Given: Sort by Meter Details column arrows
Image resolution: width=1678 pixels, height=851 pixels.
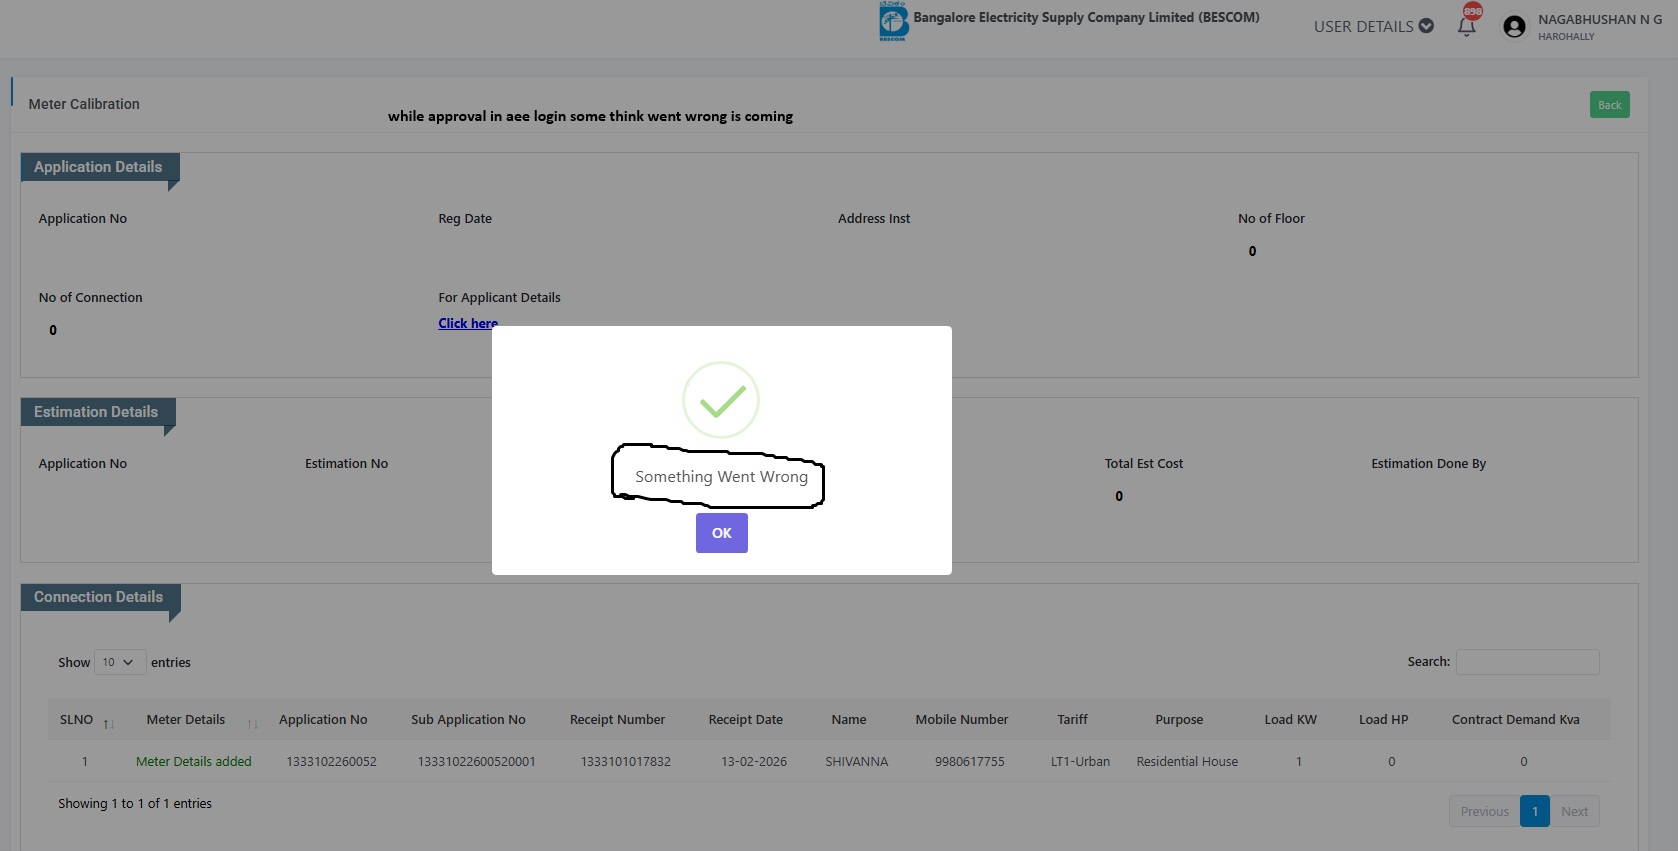Looking at the screenshot, I should pos(253,723).
